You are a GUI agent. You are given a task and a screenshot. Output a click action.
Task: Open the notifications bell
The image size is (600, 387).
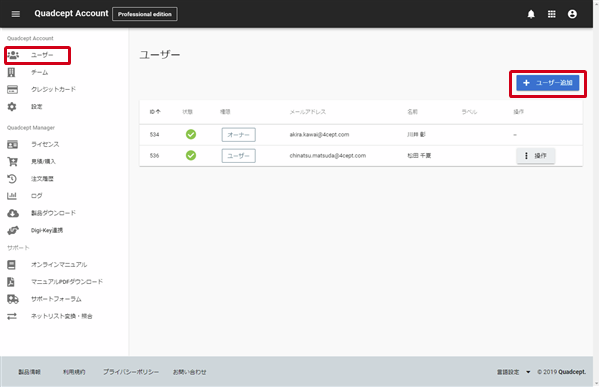click(x=531, y=14)
